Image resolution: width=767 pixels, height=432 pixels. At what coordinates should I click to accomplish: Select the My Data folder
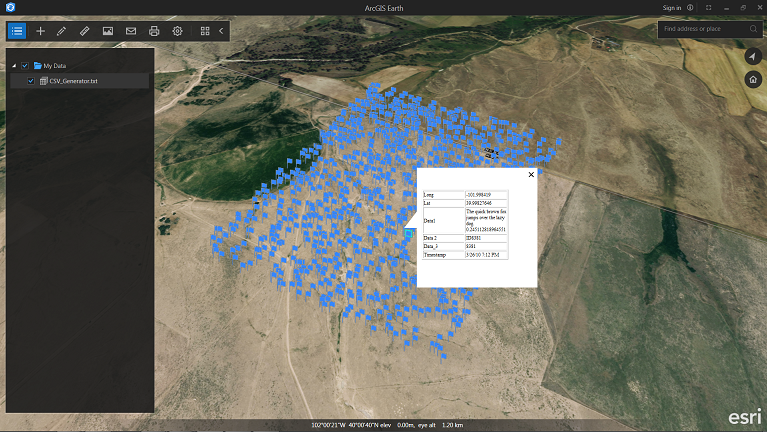coord(50,66)
